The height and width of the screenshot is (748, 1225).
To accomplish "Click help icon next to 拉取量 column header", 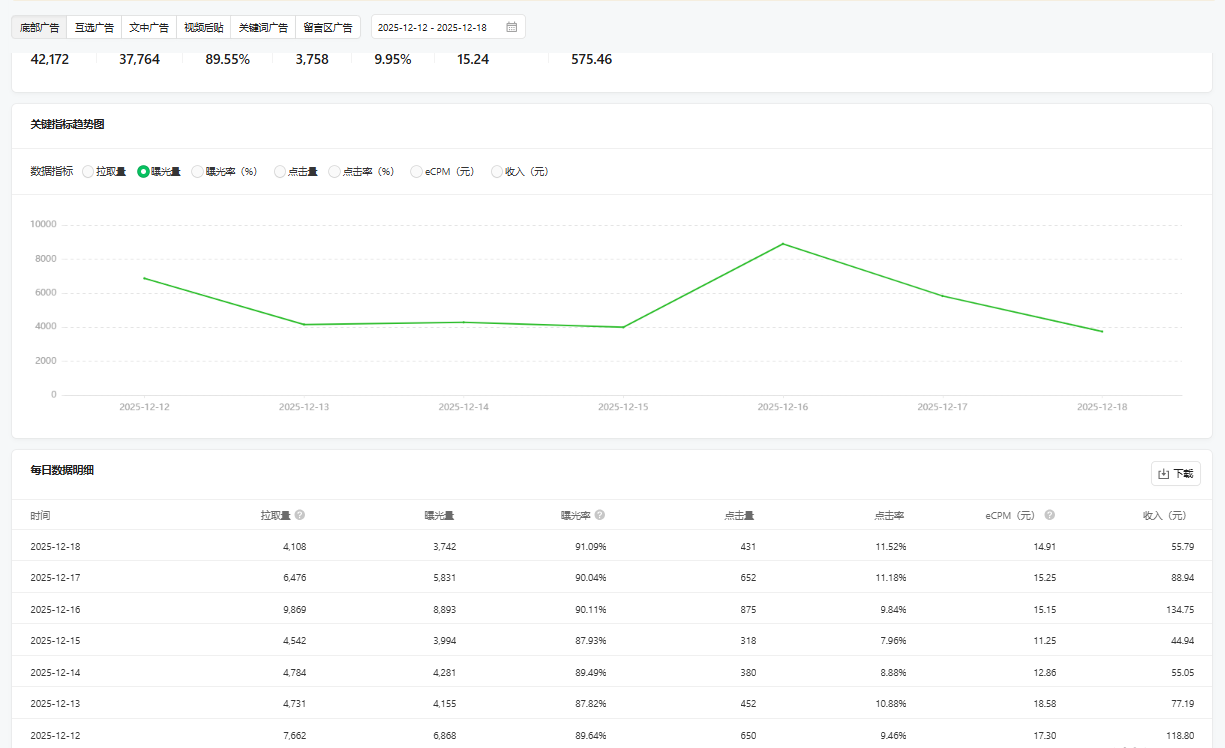I will 300,515.
